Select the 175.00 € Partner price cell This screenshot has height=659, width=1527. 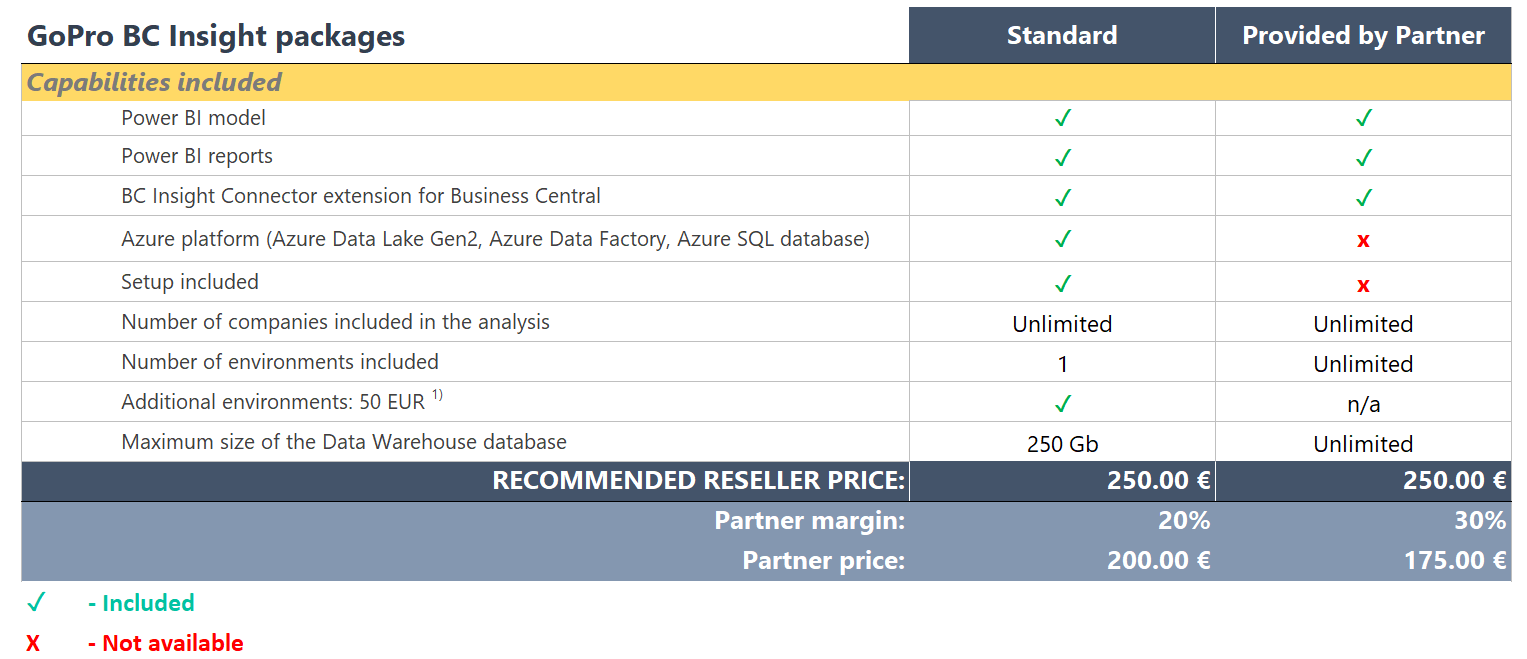[1455, 560]
